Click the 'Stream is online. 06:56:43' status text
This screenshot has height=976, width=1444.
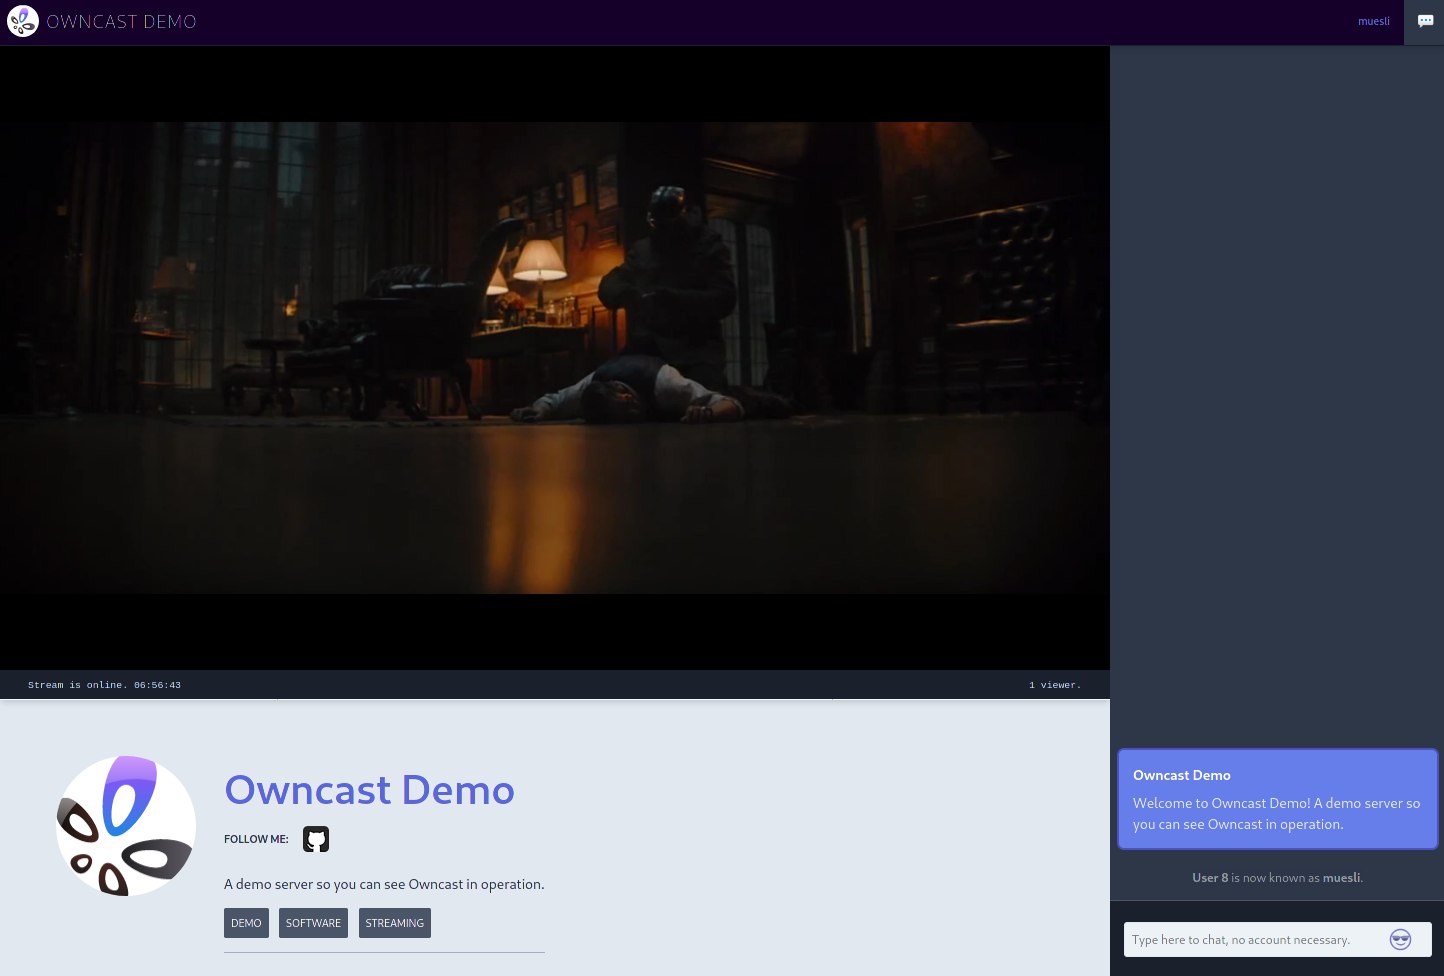pyautogui.click(x=104, y=685)
